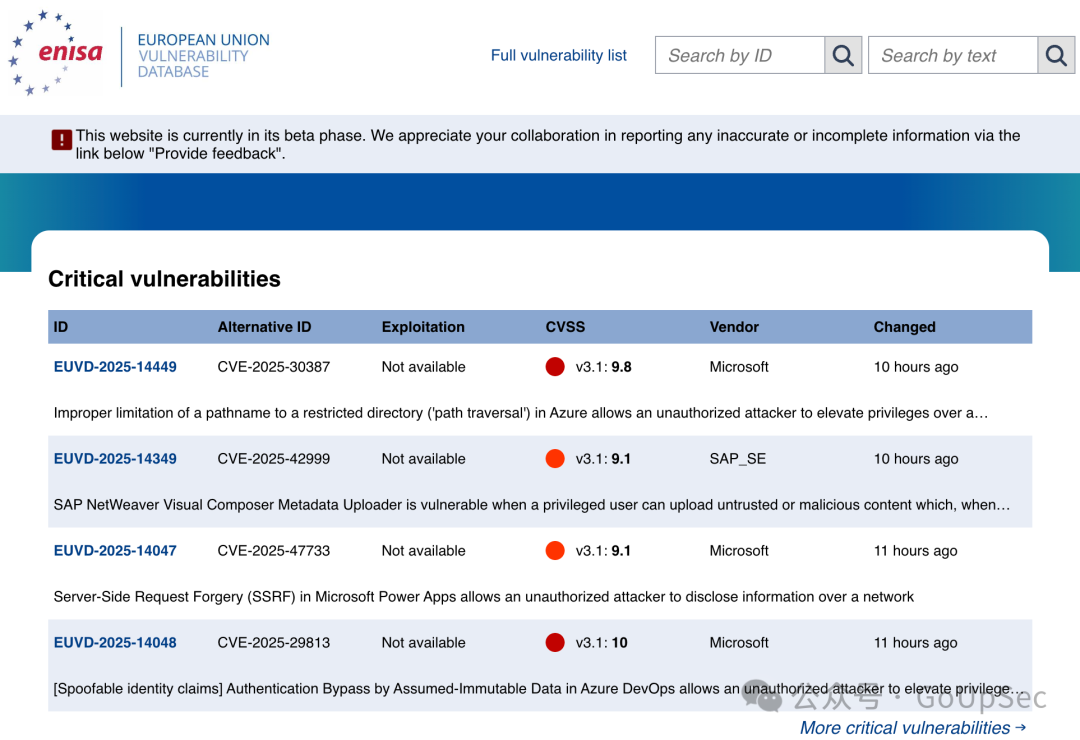Screen dimensions: 1080x740
Task: Focus the Search by ID field
Action: coord(740,55)
